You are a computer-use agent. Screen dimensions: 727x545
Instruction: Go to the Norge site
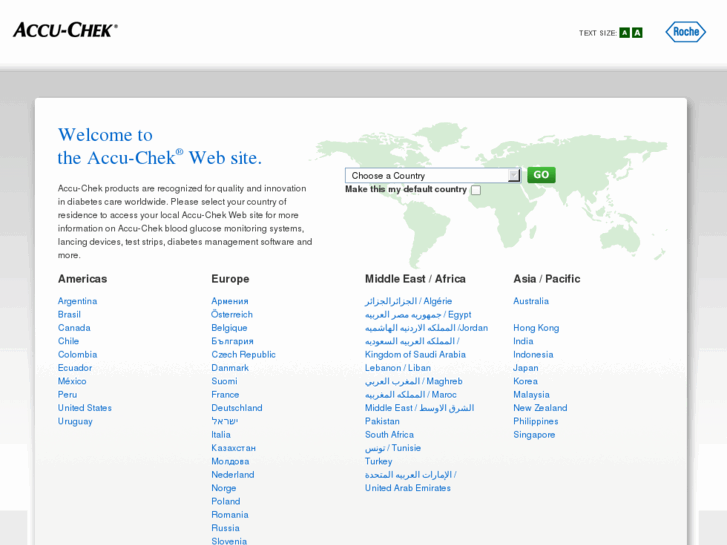tap(223, 488)
